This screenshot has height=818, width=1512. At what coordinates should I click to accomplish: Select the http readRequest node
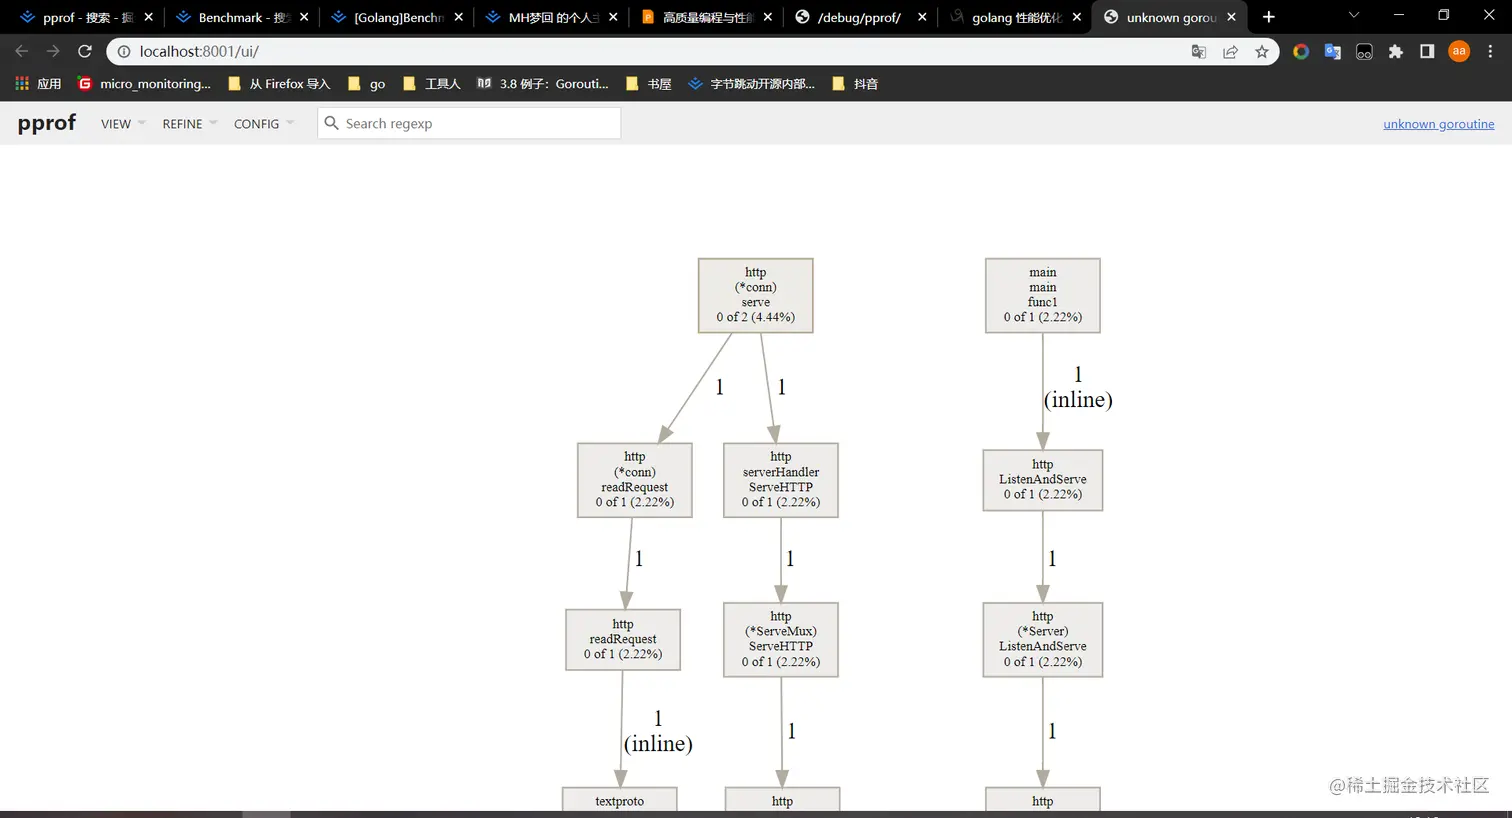pyautogui.click(x=622, y=639)
